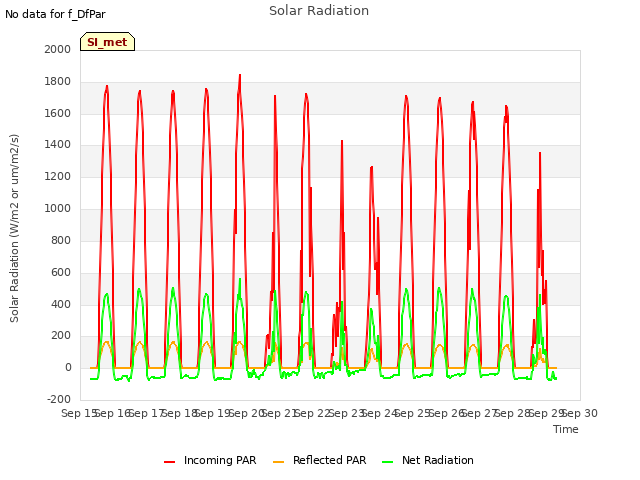Click the orange Reflected PAR legend swatch
Viewport: 640px width, 480px height.
pyautogui.click(x=278, y=462)
